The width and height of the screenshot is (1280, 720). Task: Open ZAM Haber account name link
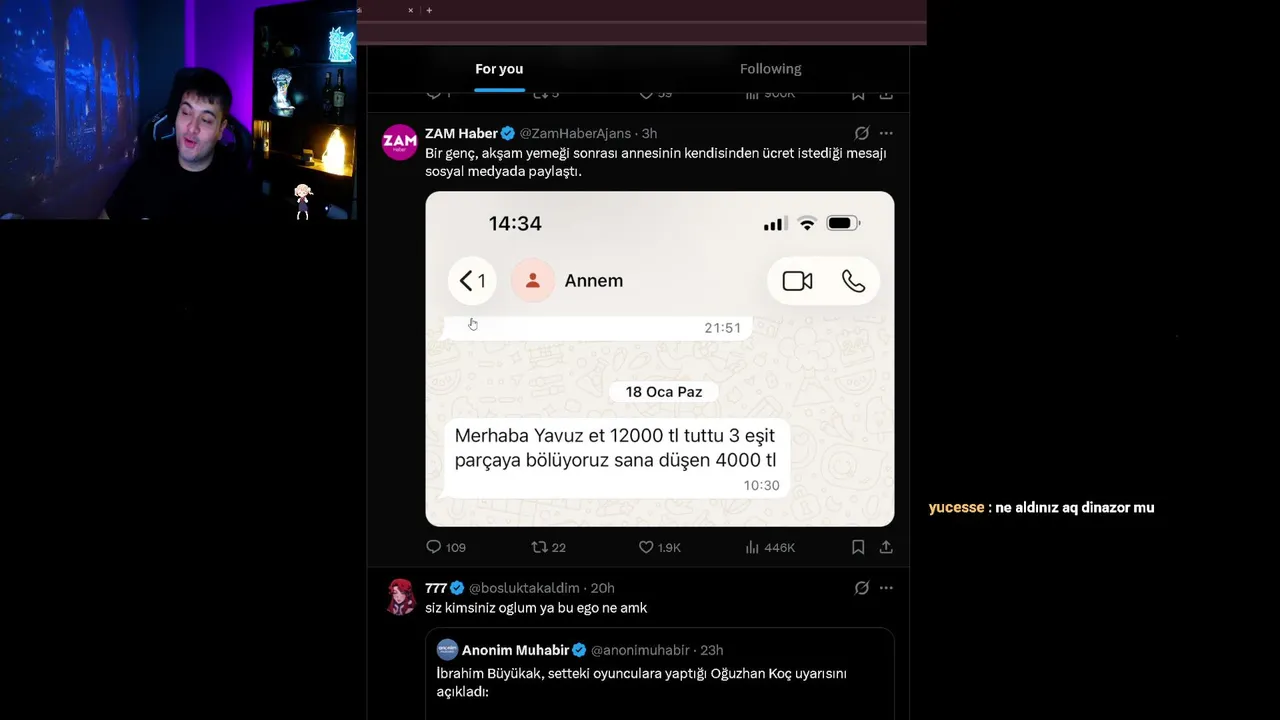click(461, 133)
